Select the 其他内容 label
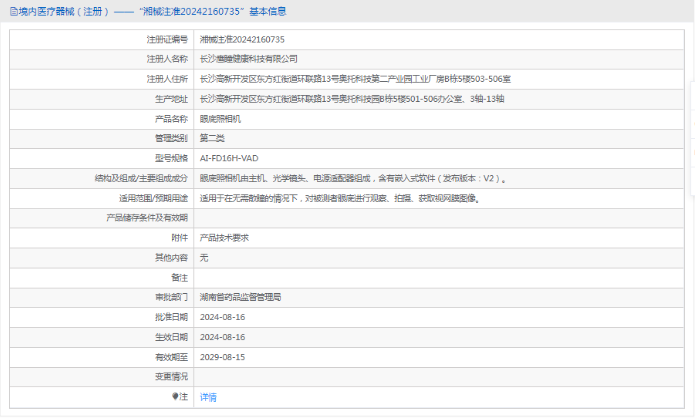The height and width of the screenshot is (419, 698). click(x=171, y=258)
